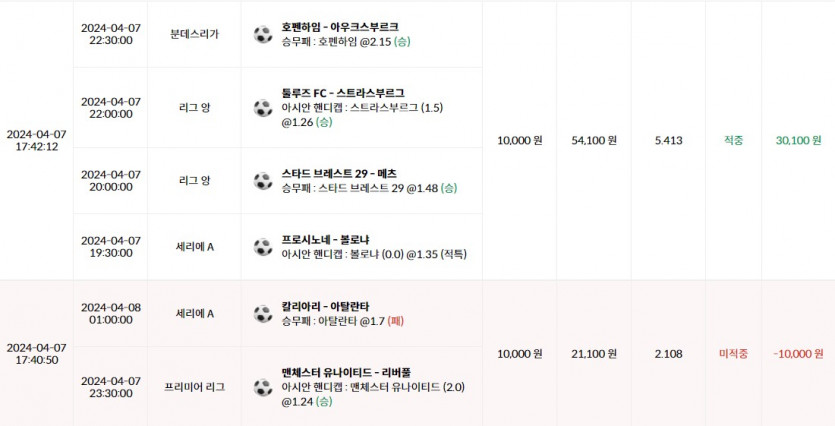Select the -10,000 원 loss amount
The height and width of the screenshot is (426, 835).
click(798, 353)
